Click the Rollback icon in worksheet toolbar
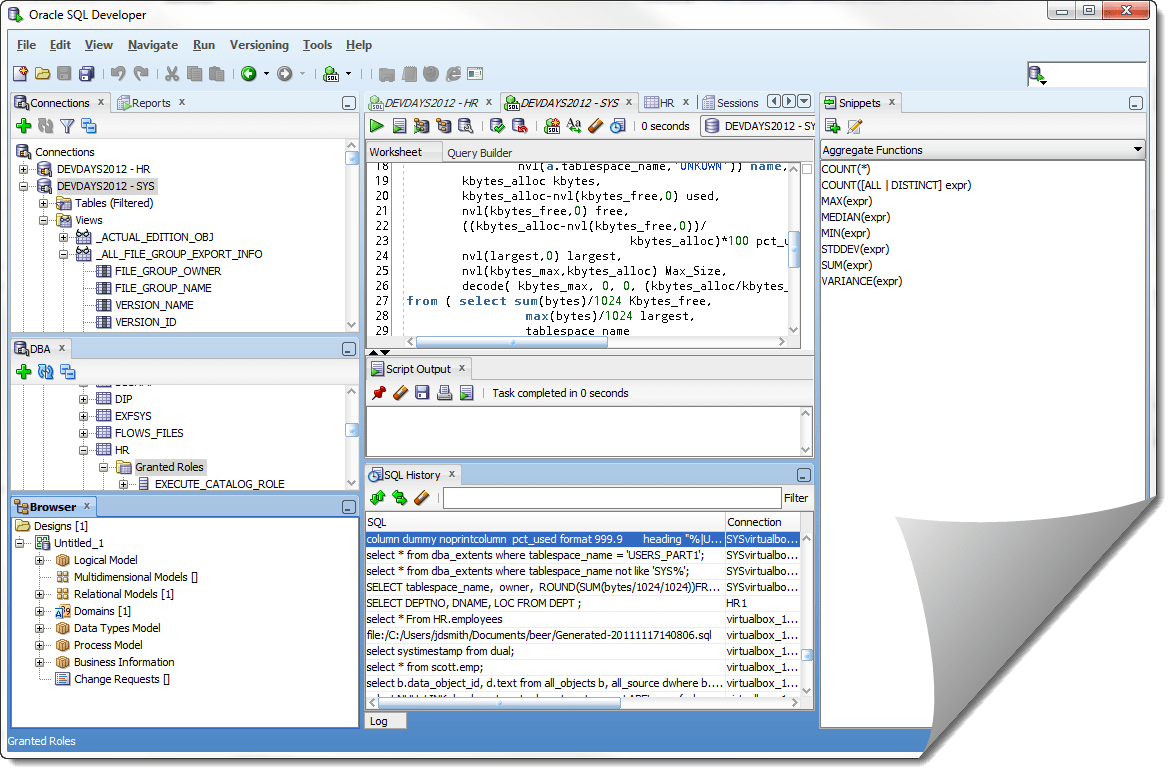 (x=519, y=126)
